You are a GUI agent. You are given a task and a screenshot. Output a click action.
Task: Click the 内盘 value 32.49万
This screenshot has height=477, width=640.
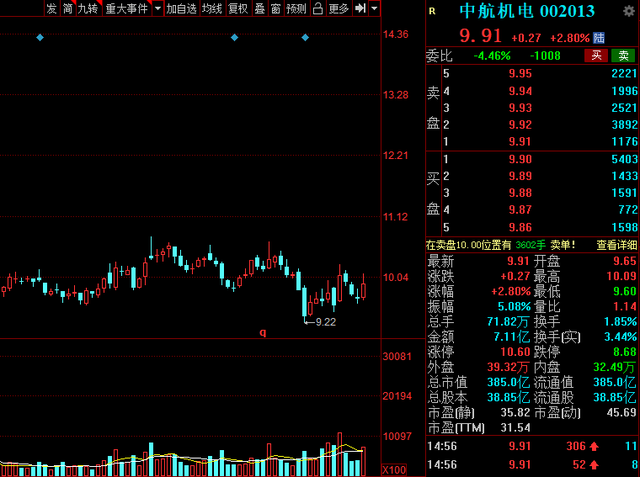tap(615, 367)
